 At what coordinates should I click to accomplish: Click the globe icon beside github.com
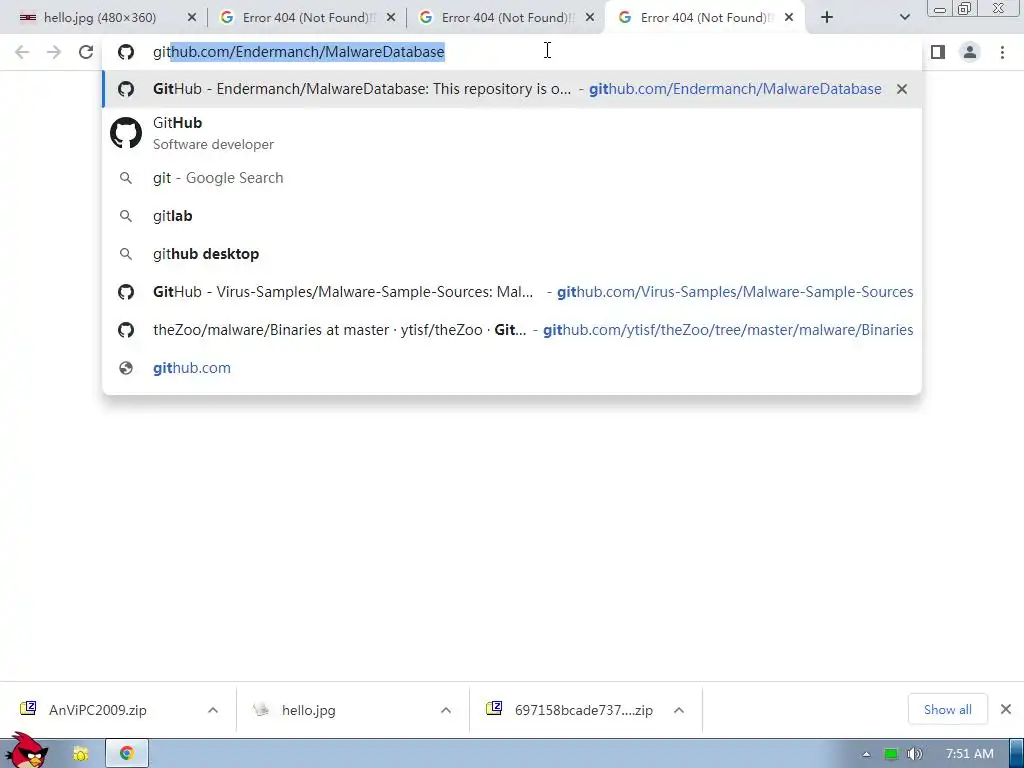[x=126, y=368]
